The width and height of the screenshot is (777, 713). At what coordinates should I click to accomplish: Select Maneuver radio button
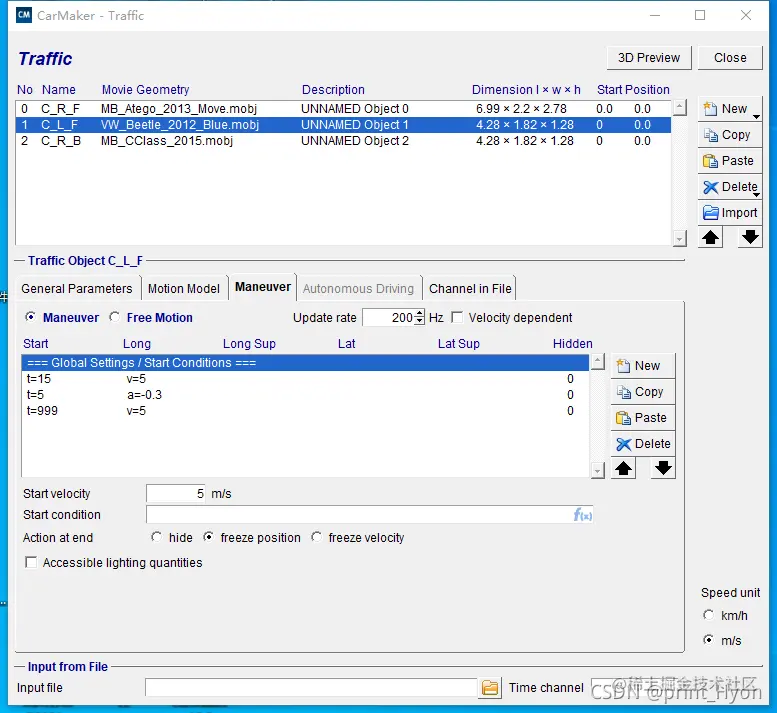(x=31, y=317)
